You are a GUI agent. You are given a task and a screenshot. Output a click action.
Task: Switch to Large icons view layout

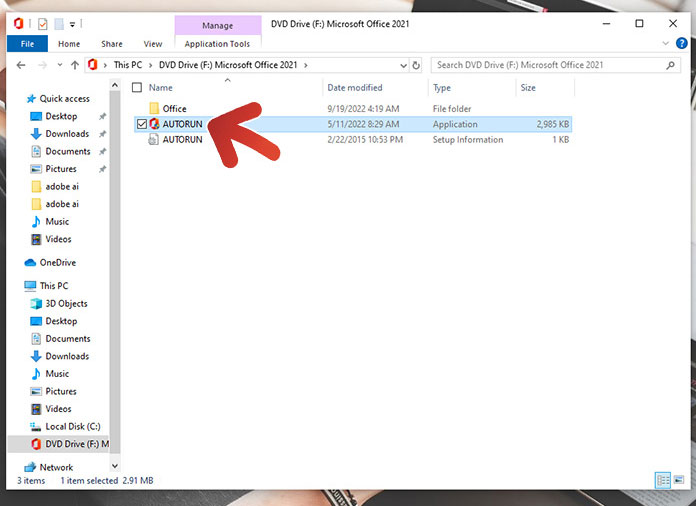pos(678,480)
